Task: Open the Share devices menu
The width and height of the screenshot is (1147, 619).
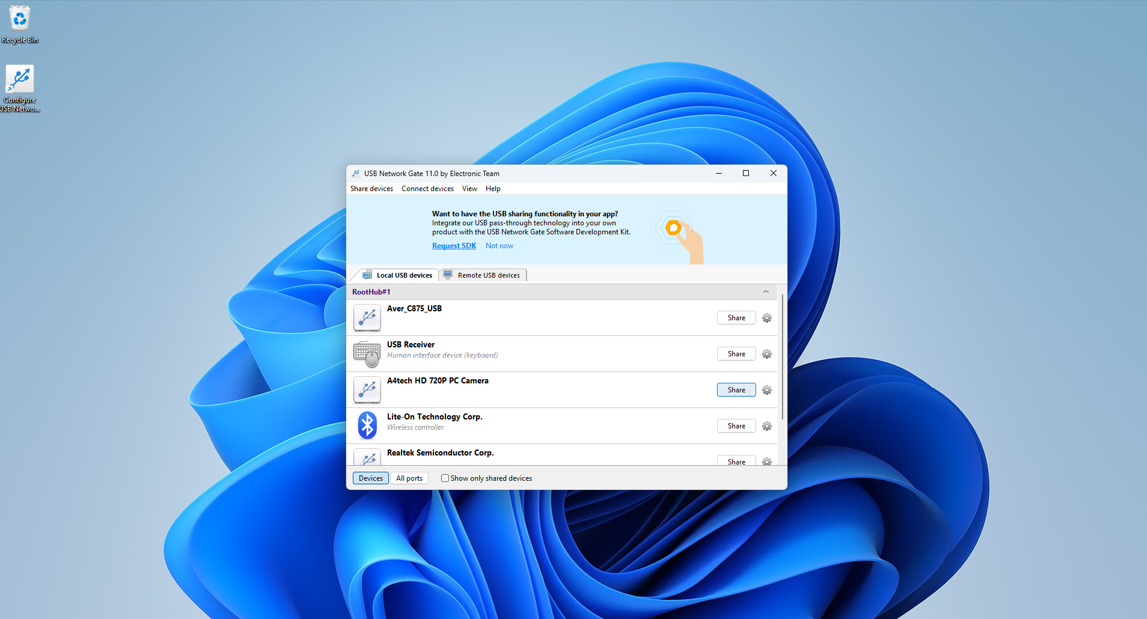Action: (x=372, y=189)
